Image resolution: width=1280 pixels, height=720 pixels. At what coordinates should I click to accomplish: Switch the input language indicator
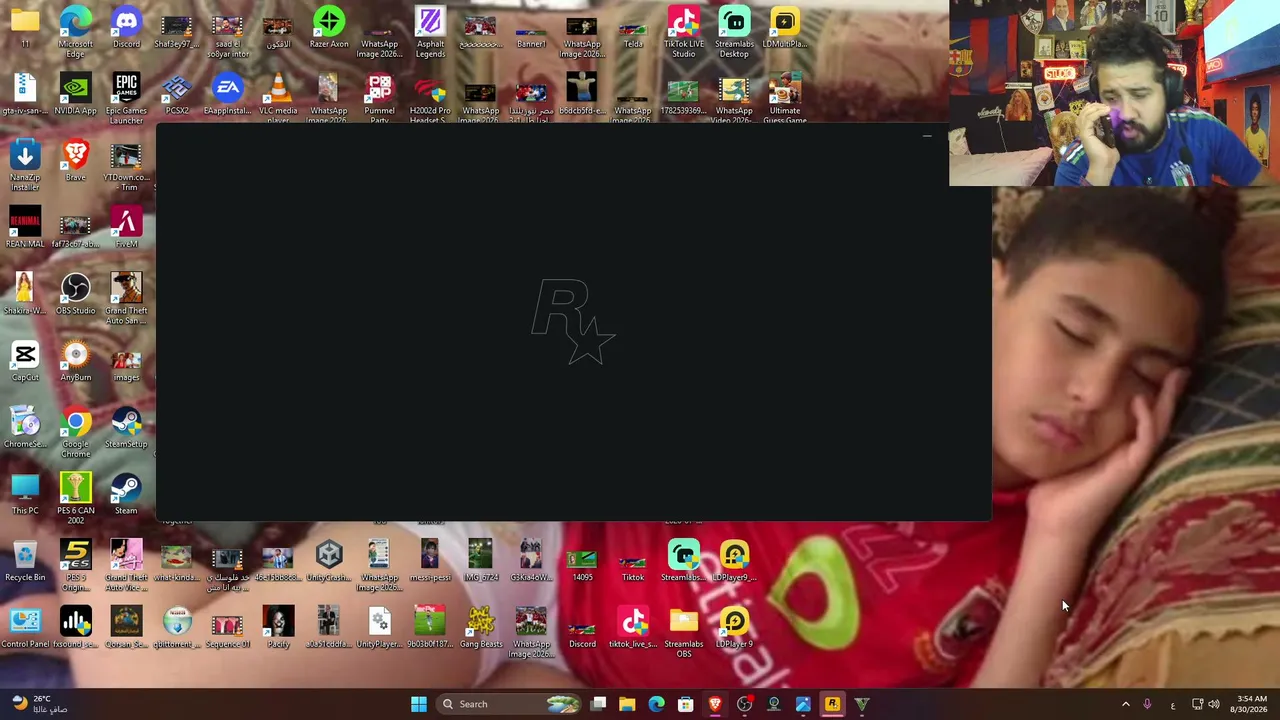click(1173, 704)
